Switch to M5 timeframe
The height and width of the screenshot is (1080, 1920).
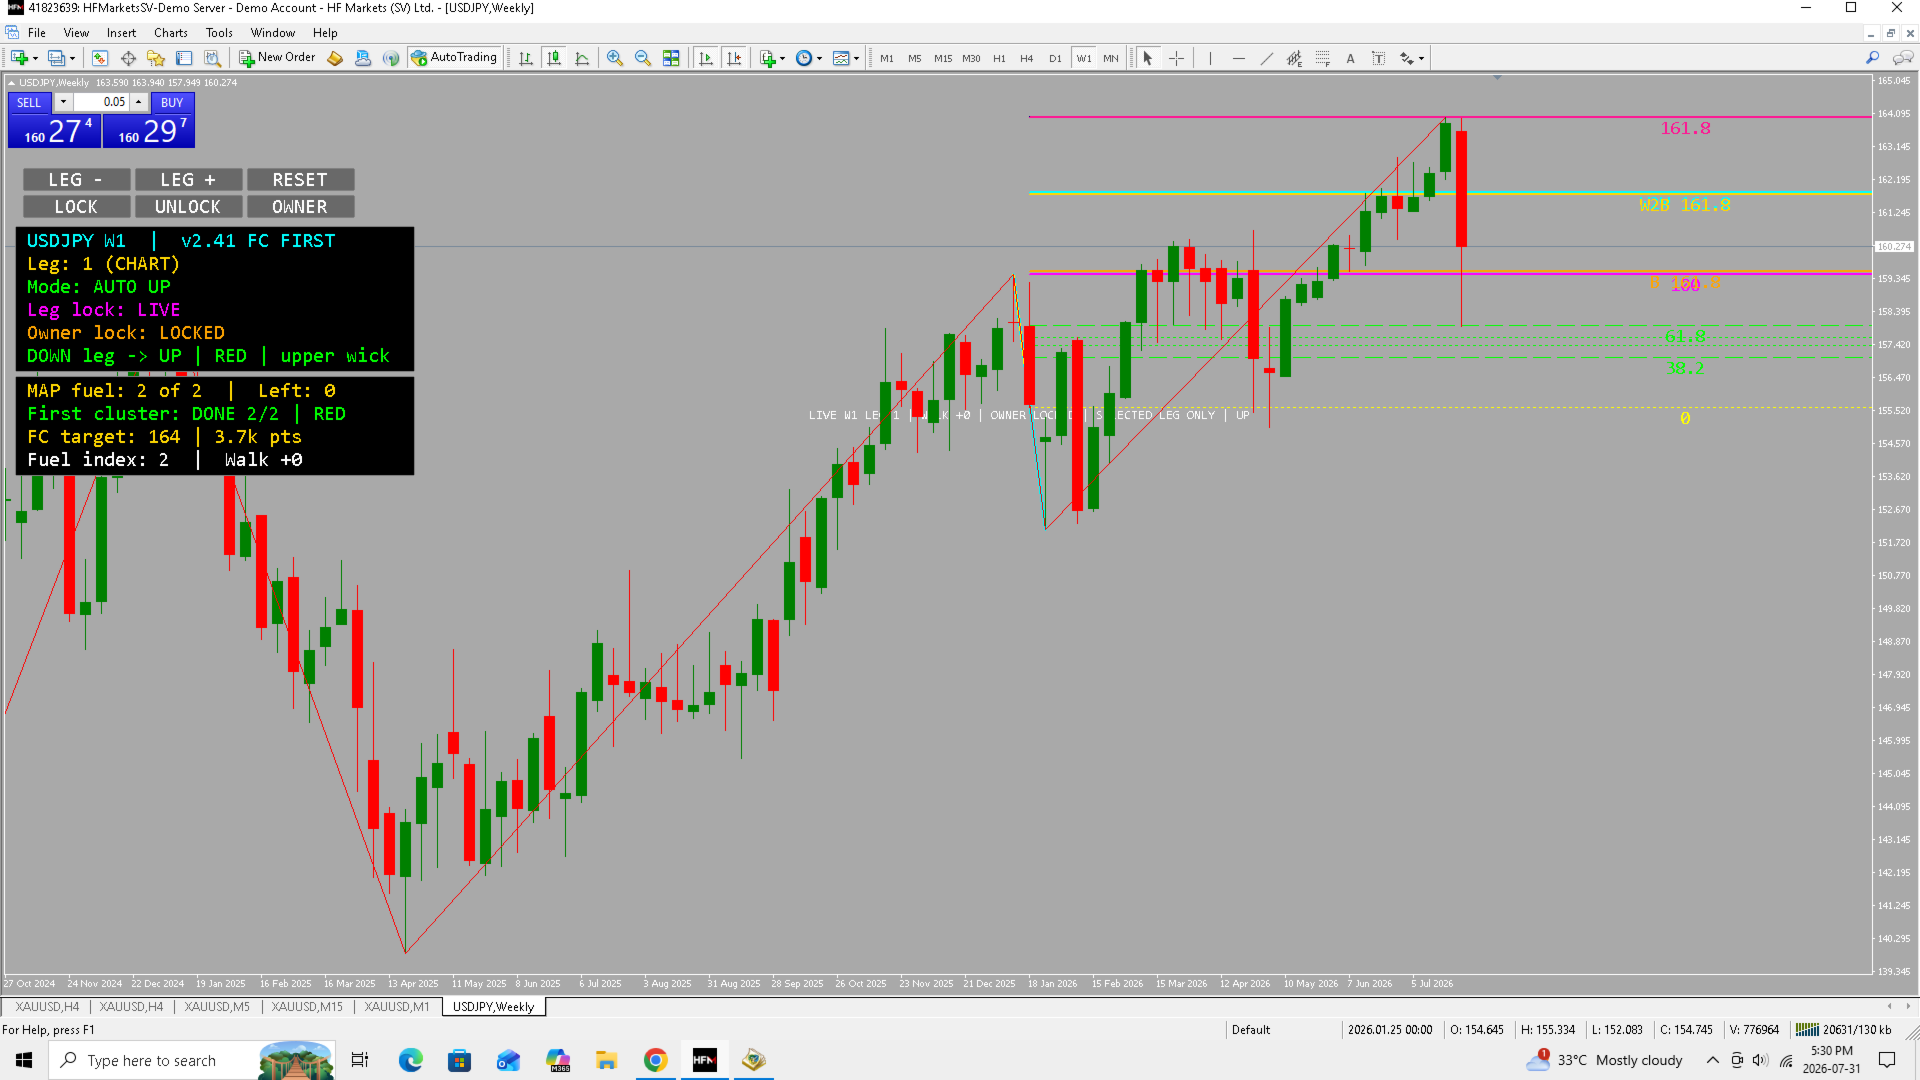click(915, 58)
